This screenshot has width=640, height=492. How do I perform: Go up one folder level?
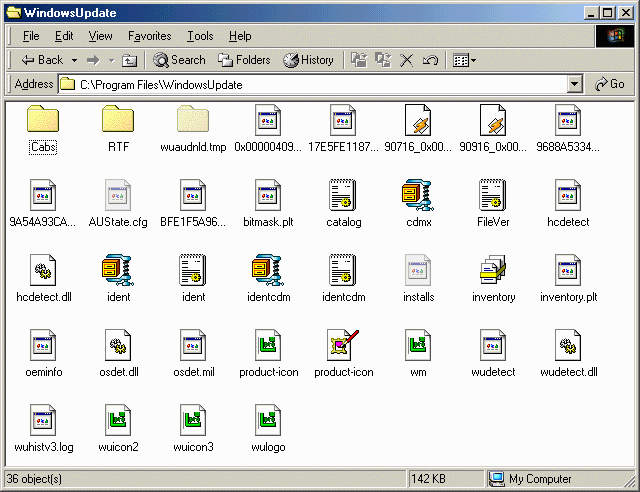pyautogui.click(x=129, y=60)
